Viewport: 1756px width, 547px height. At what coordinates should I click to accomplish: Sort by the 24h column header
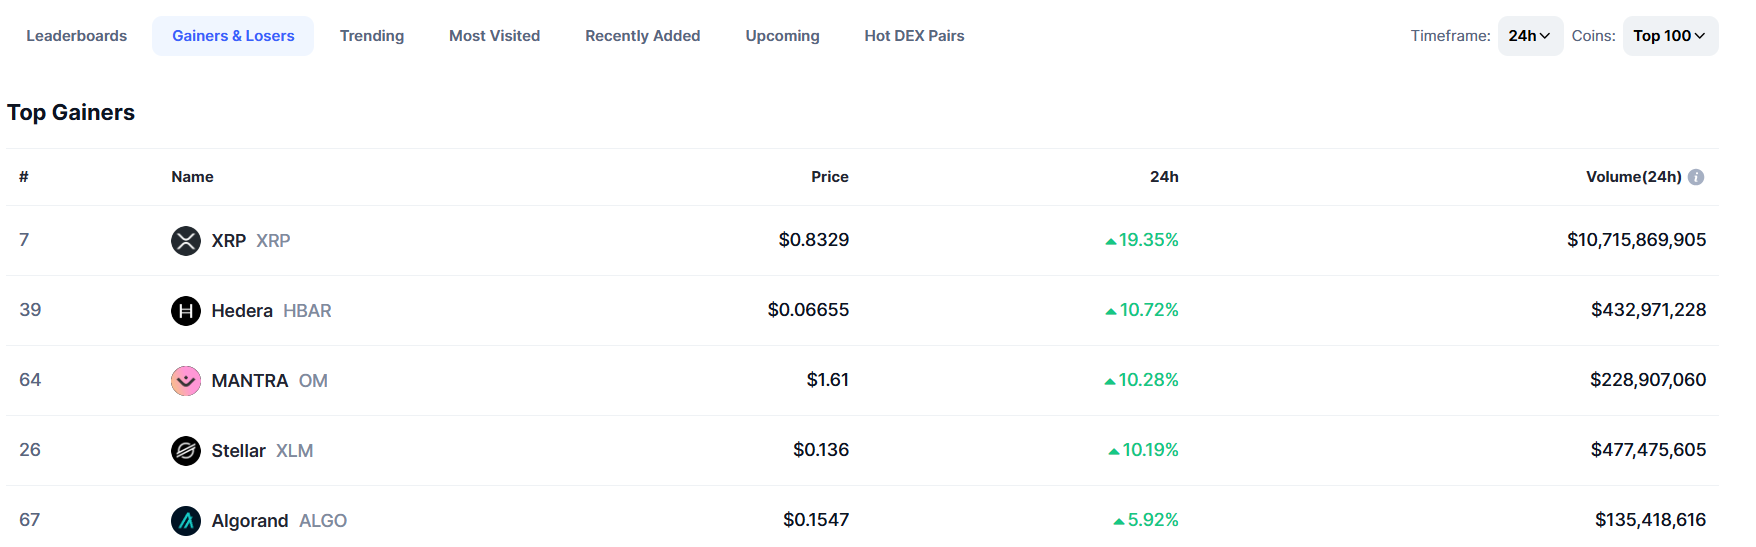click(x=1164, y=177)
